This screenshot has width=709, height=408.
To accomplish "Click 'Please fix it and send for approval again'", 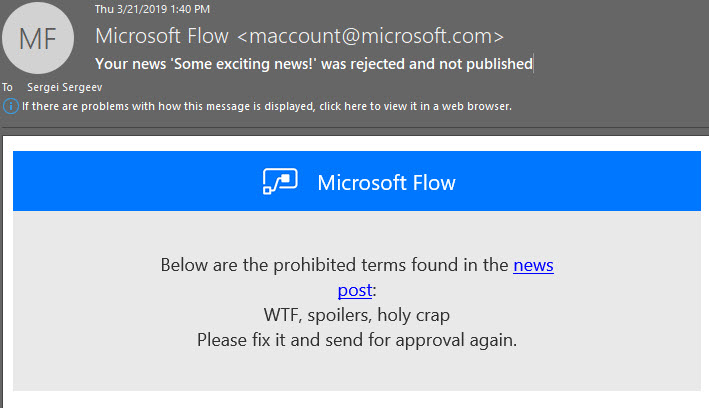I will [x=356, y=339].
